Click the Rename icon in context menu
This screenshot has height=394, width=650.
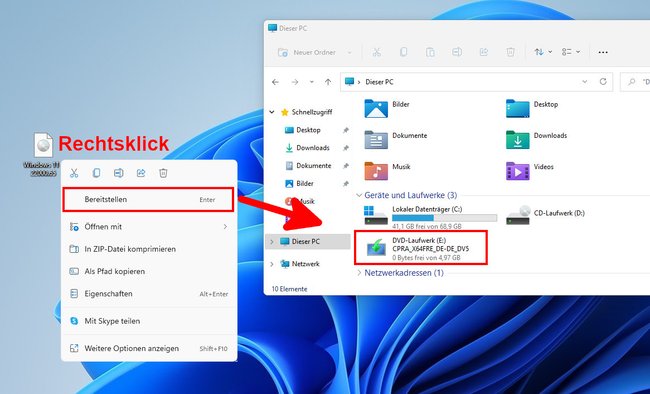click(x=119, y=173)
